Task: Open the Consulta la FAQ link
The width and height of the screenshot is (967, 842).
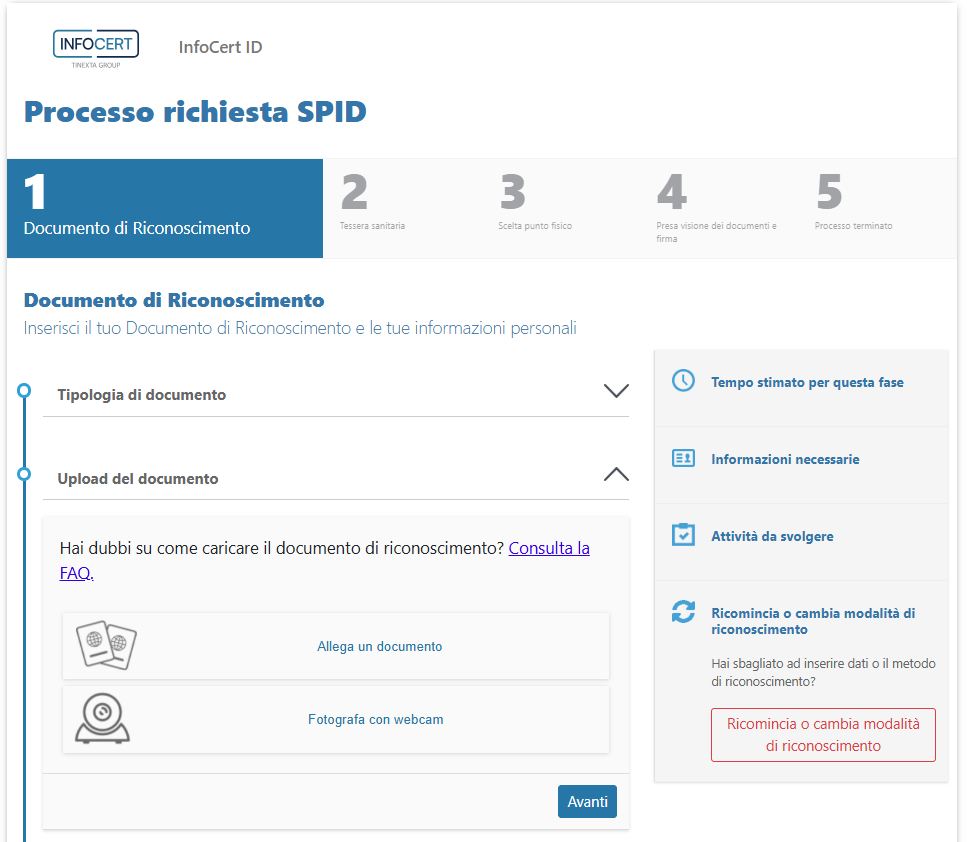Action: [x=548, y=549]
